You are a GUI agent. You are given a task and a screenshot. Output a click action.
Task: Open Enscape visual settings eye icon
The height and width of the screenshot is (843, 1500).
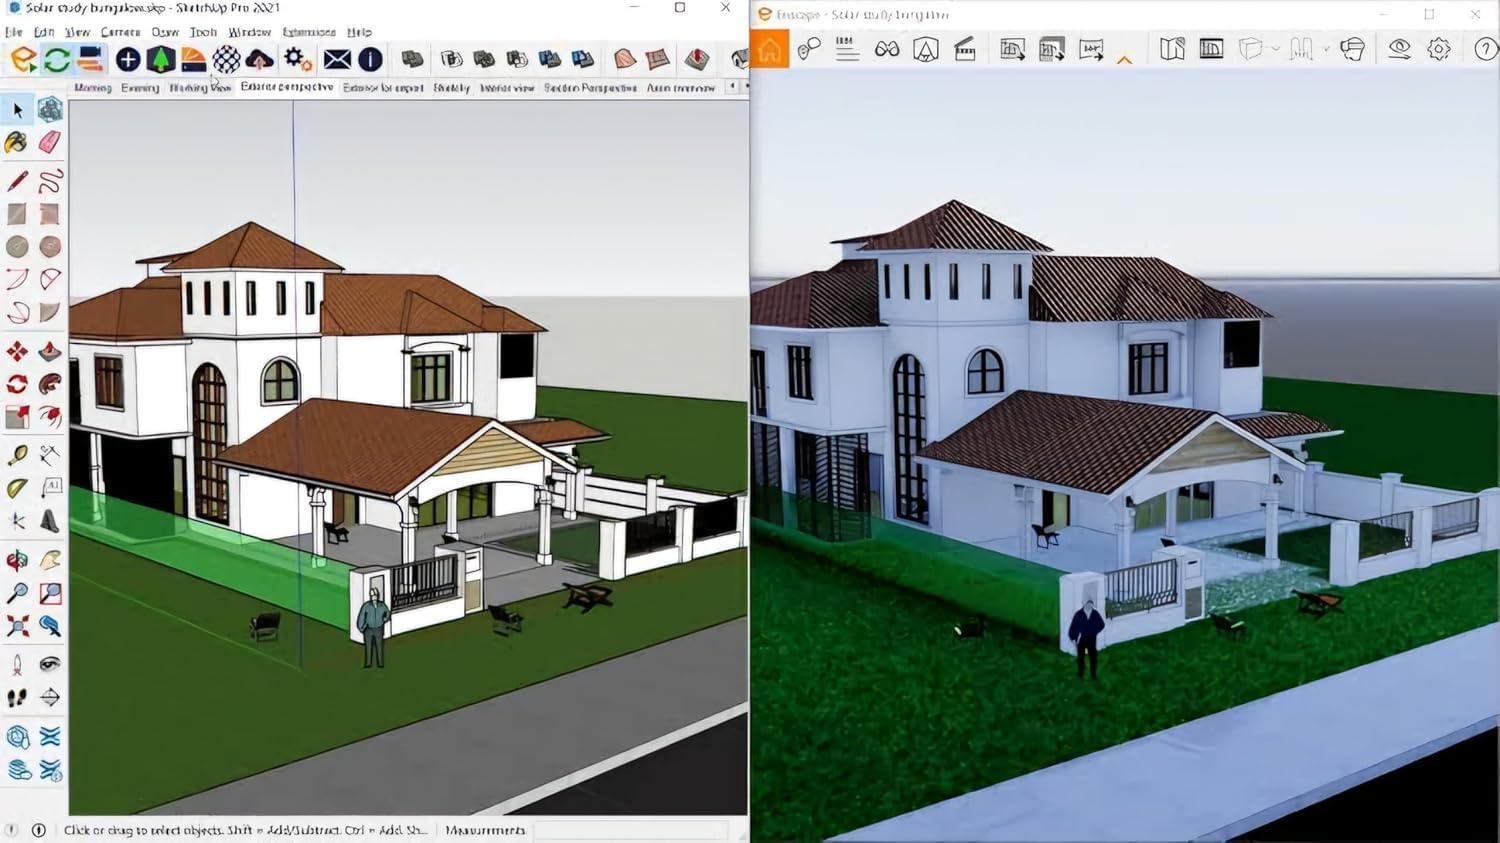(x=1399, y=49)
